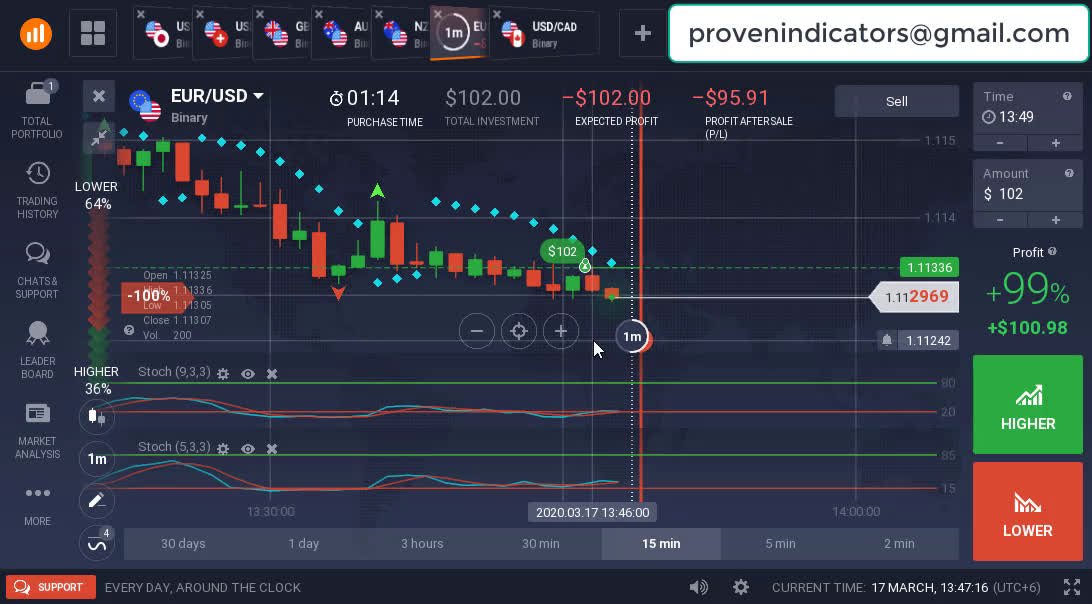Image resolution: width=1092 pixels, height=604 pixels.
Task: Click the grid layout icon in top bar
Action: 93,34
